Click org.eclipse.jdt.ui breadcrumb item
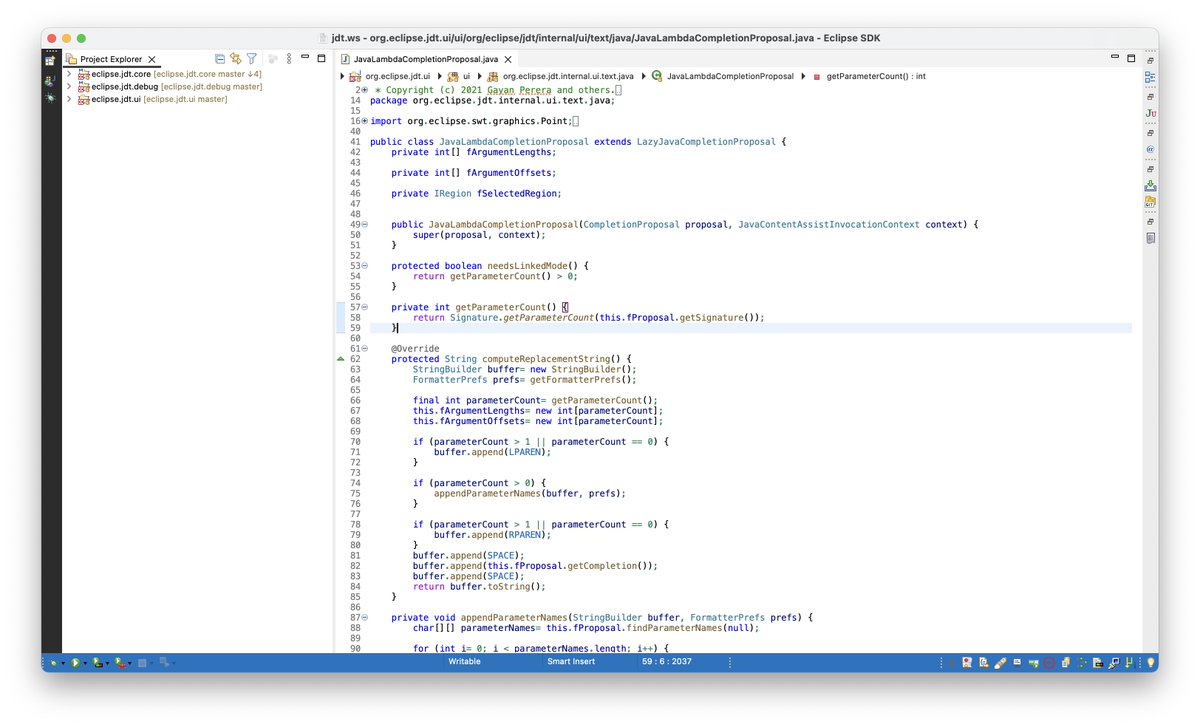 pos(389,76)
